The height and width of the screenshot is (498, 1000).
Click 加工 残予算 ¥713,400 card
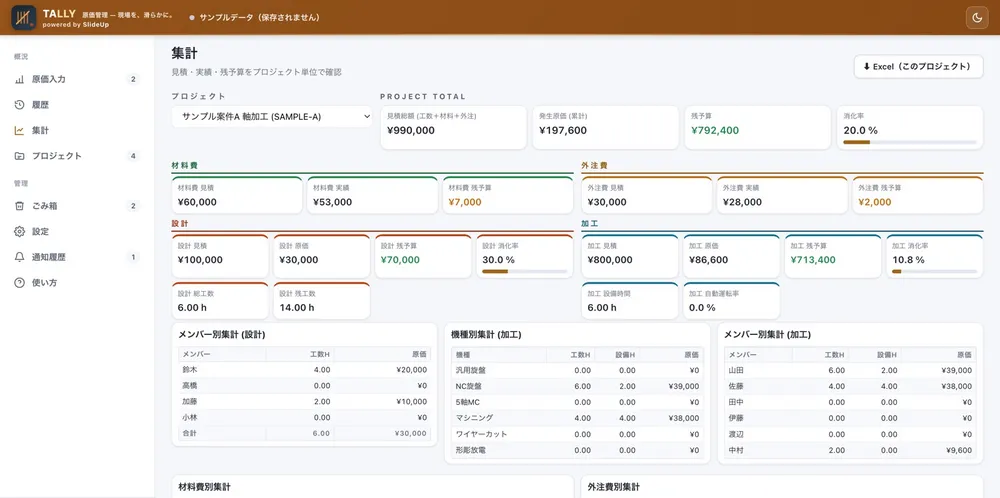pyautogui.click(x=833, y=256)
